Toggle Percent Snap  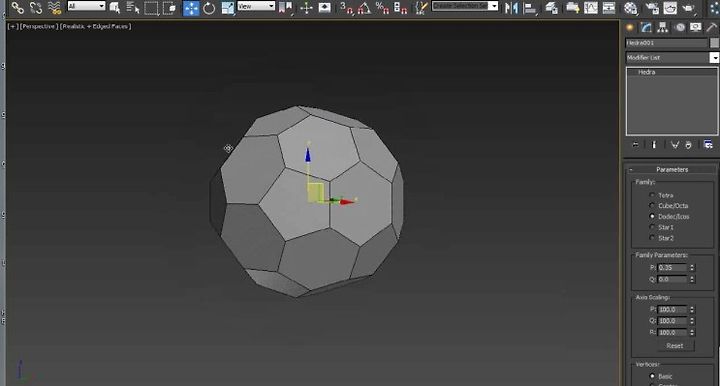point(382,7)
